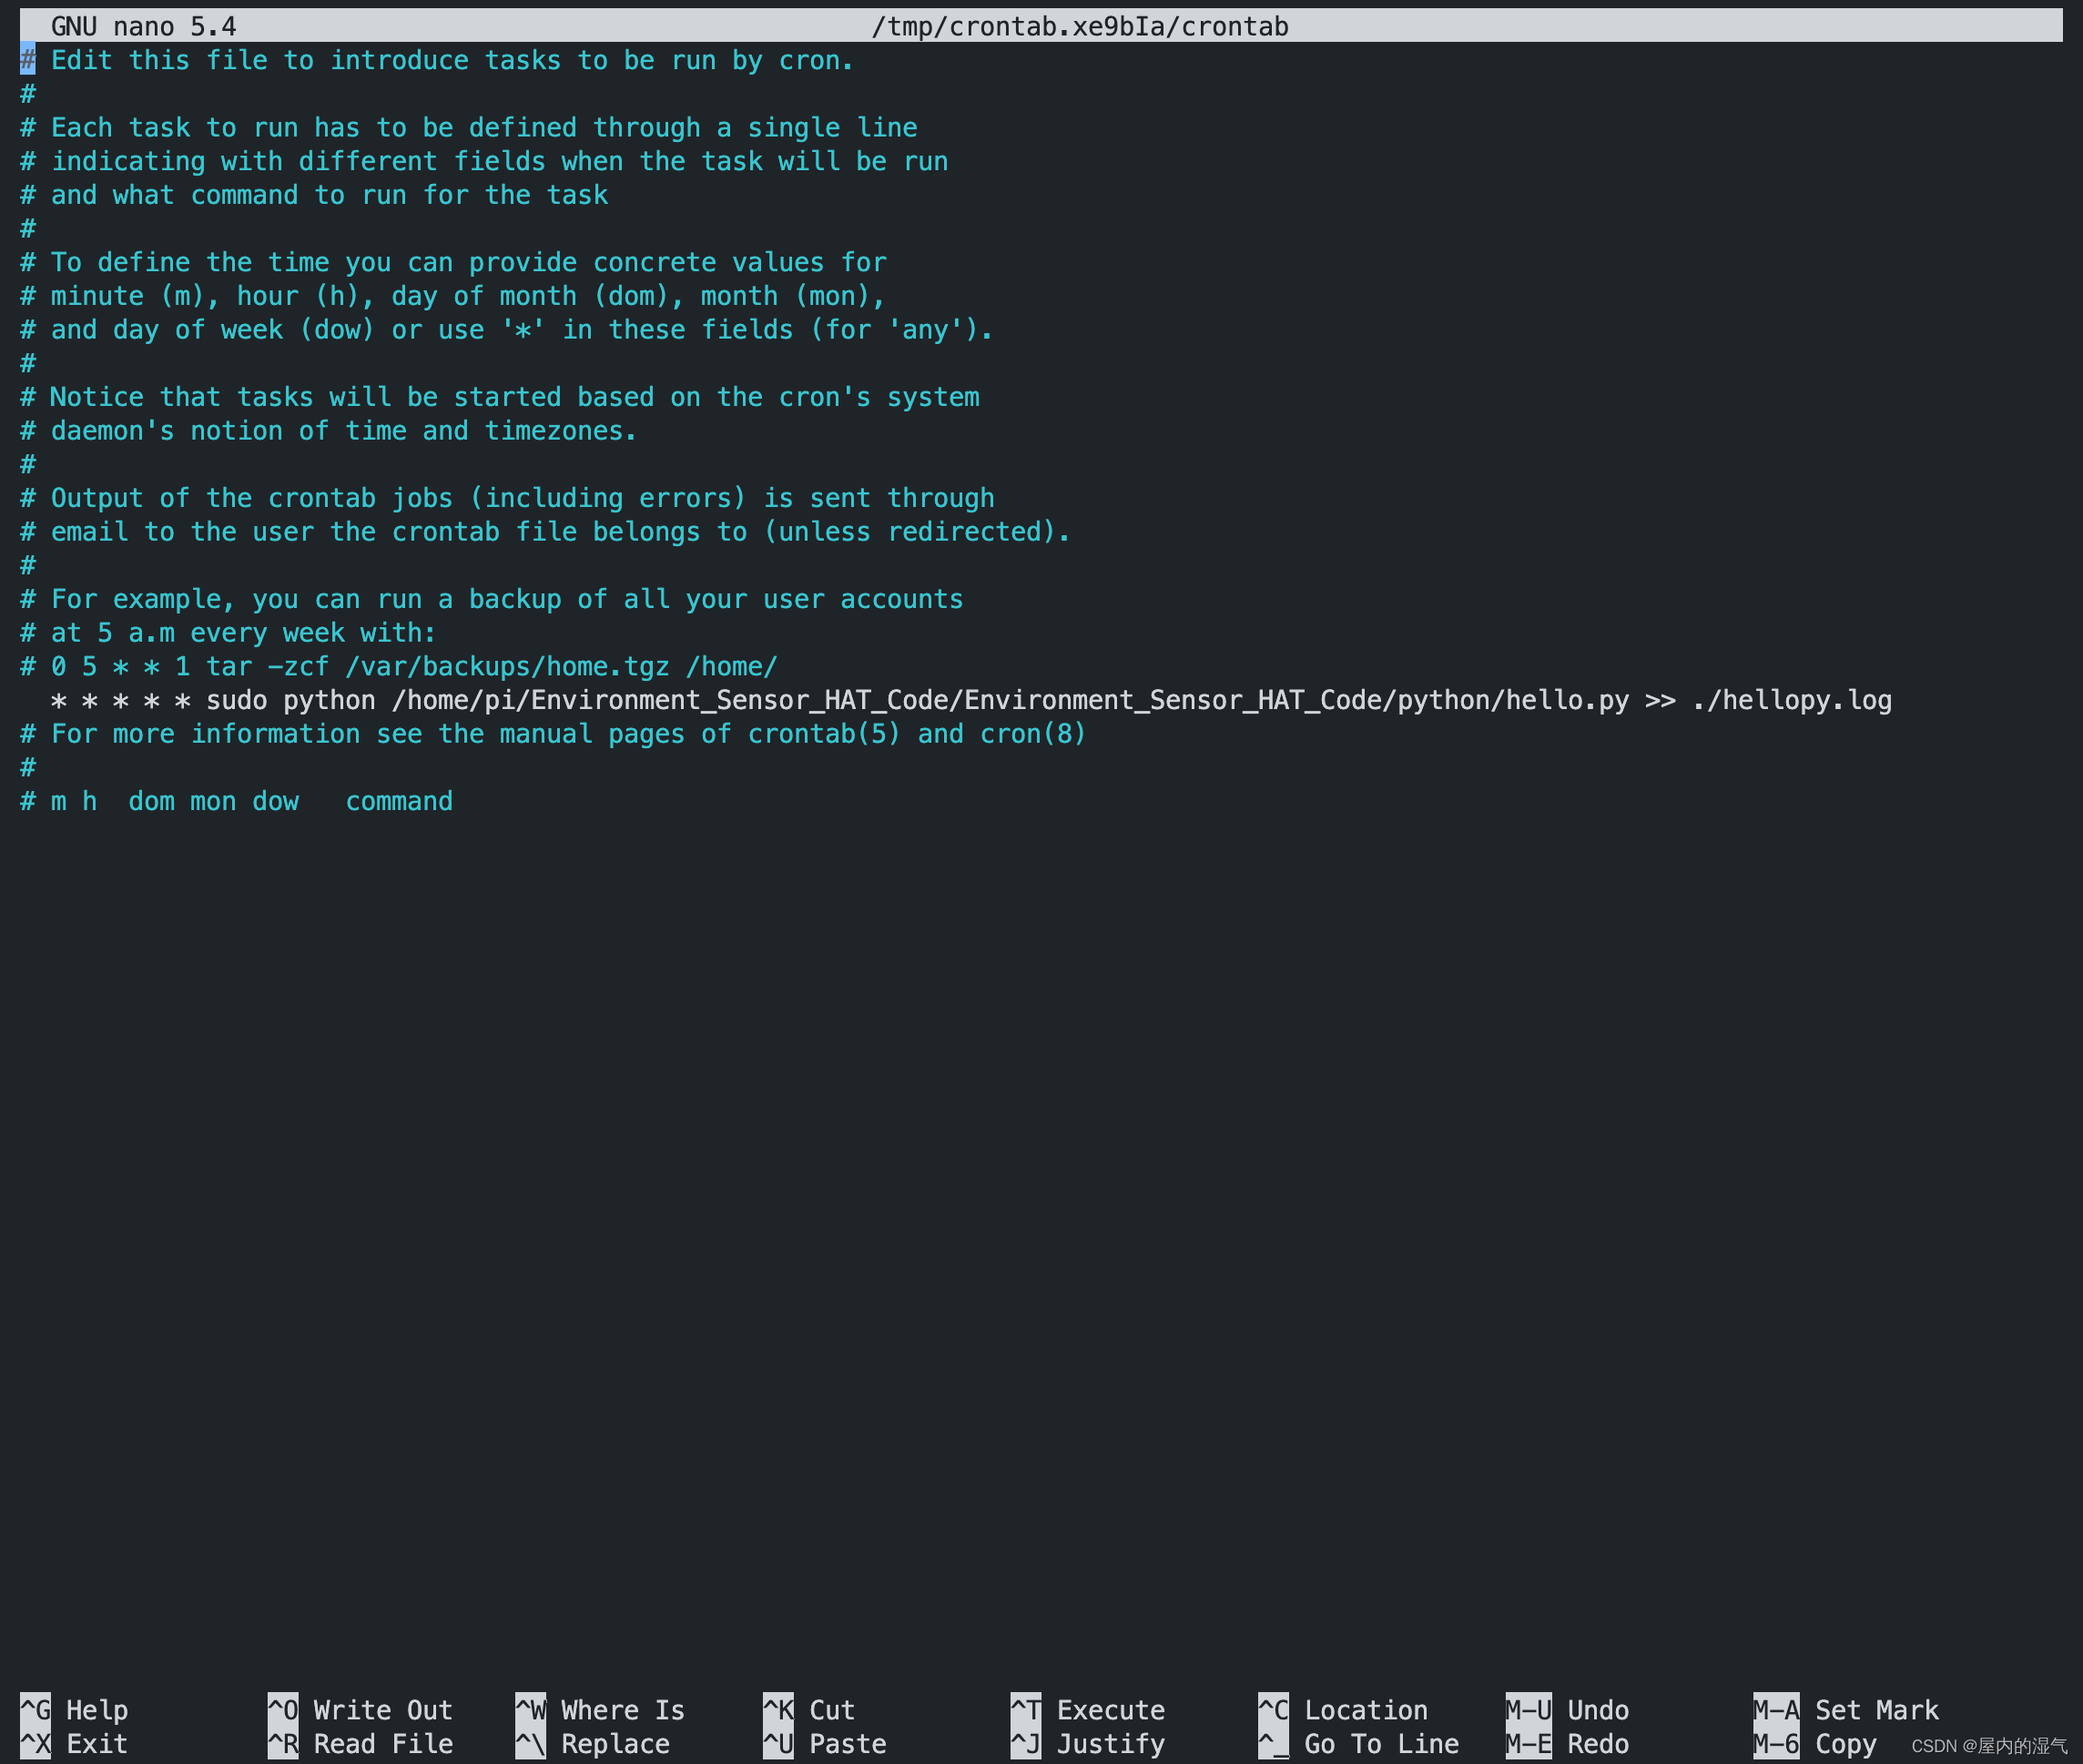Choose the ^W Where Is shortcut
This screenshot has height=1764, width=2083.
click(x=600, y=1710)
